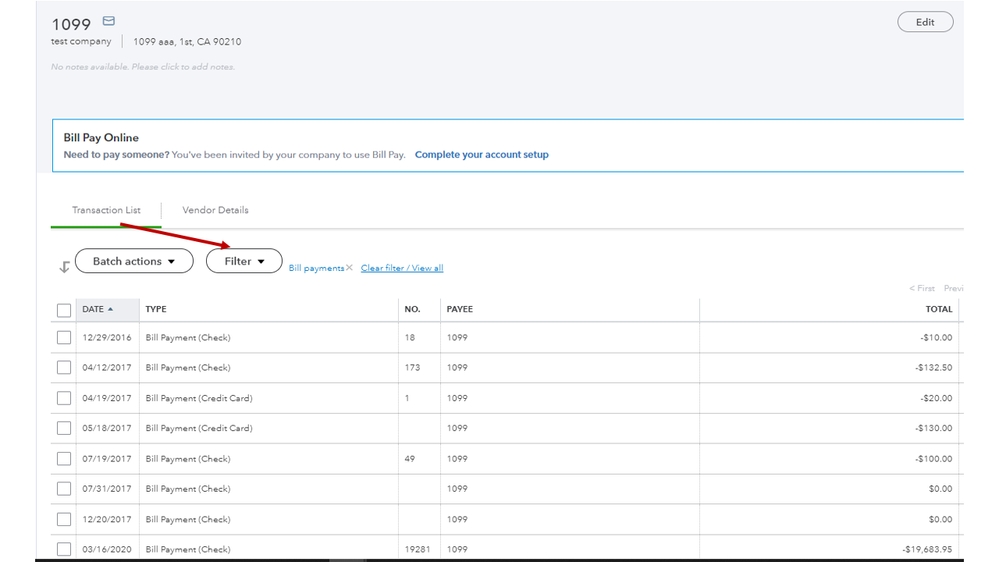Select the Transaction List tab

[106, 210]
